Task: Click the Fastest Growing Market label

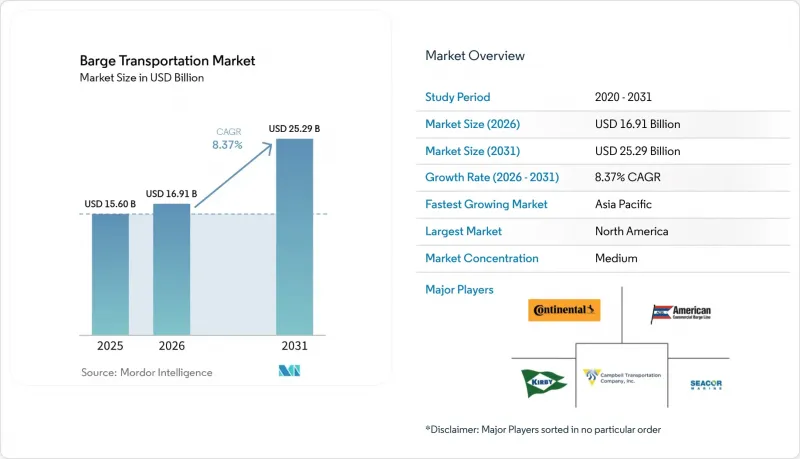Action: click(x=486, y=204)
